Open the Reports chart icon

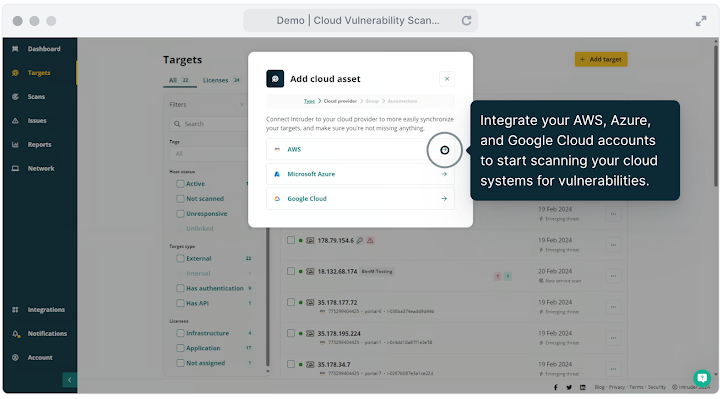tap(15, 144)
